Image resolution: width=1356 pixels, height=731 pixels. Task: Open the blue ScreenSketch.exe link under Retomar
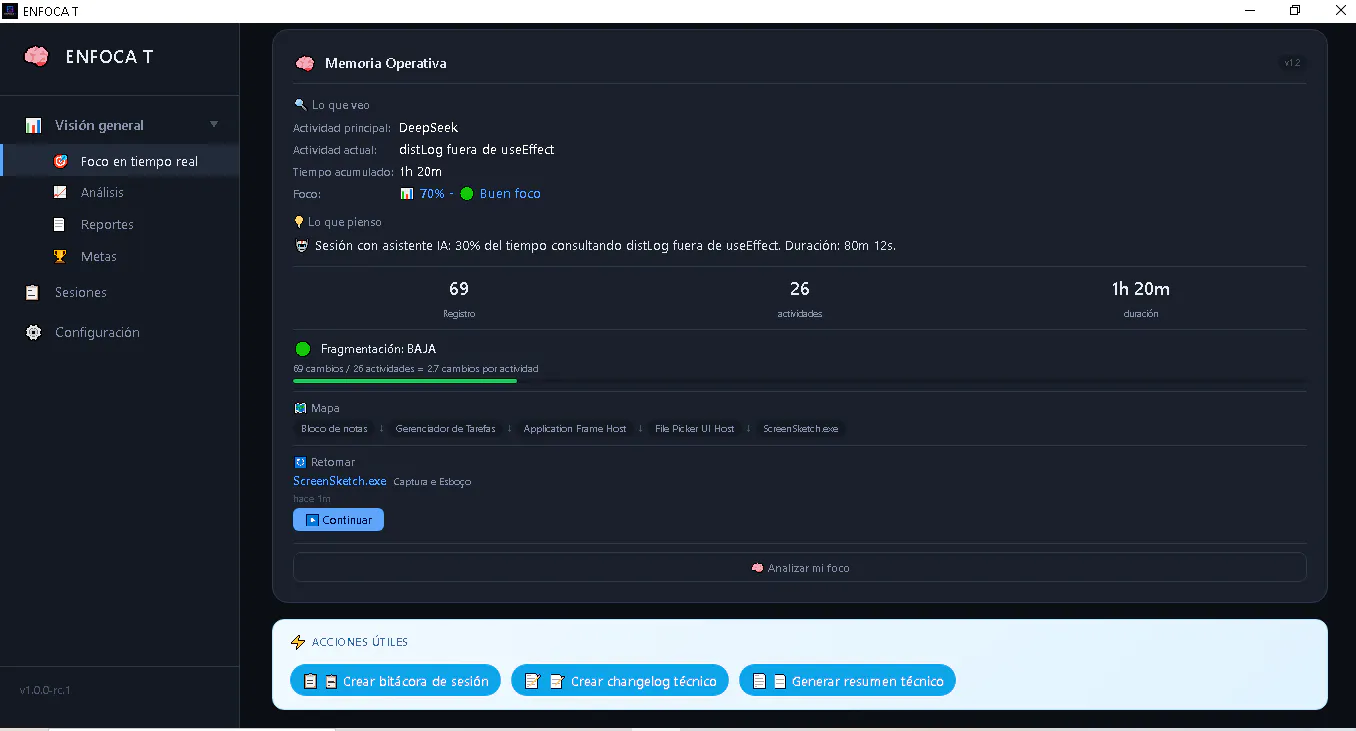[x=339, y=481]
